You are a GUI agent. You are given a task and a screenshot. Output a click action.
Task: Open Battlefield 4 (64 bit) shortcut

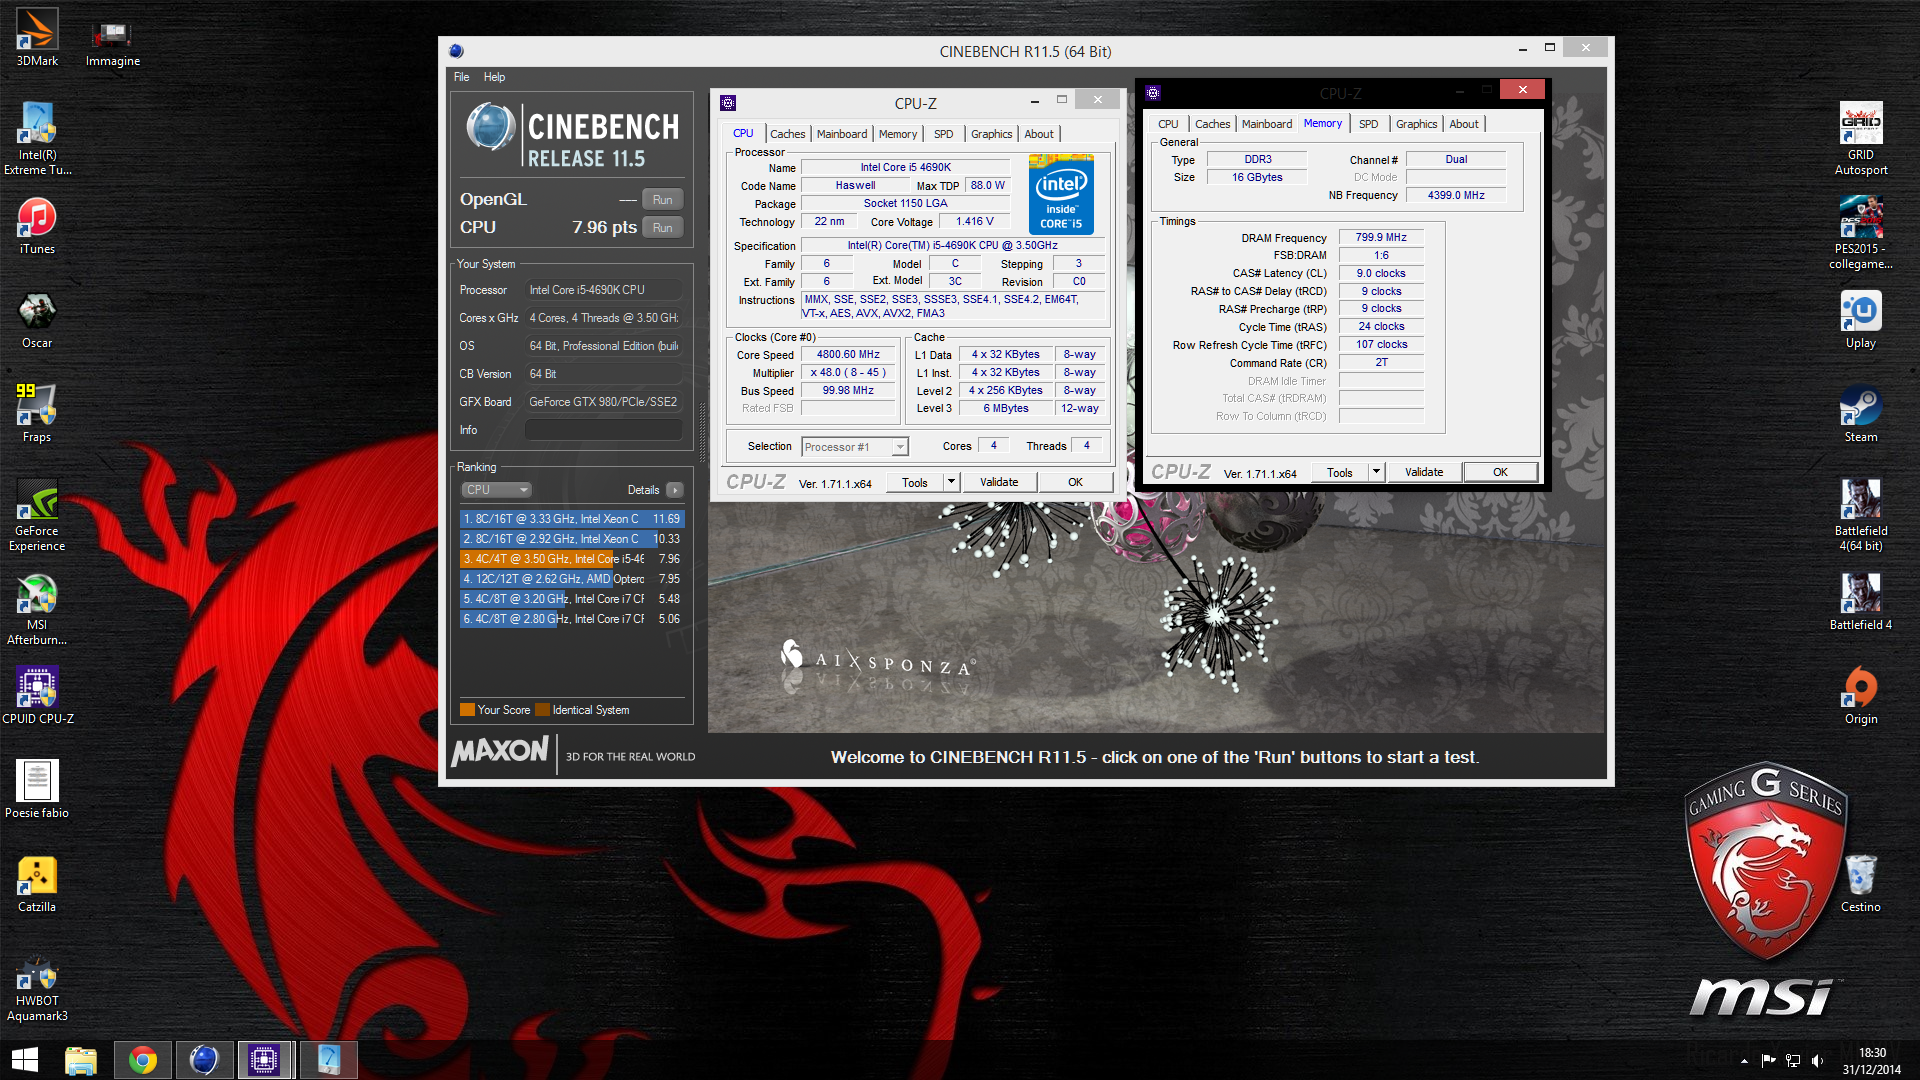[x=1861, y=514]
